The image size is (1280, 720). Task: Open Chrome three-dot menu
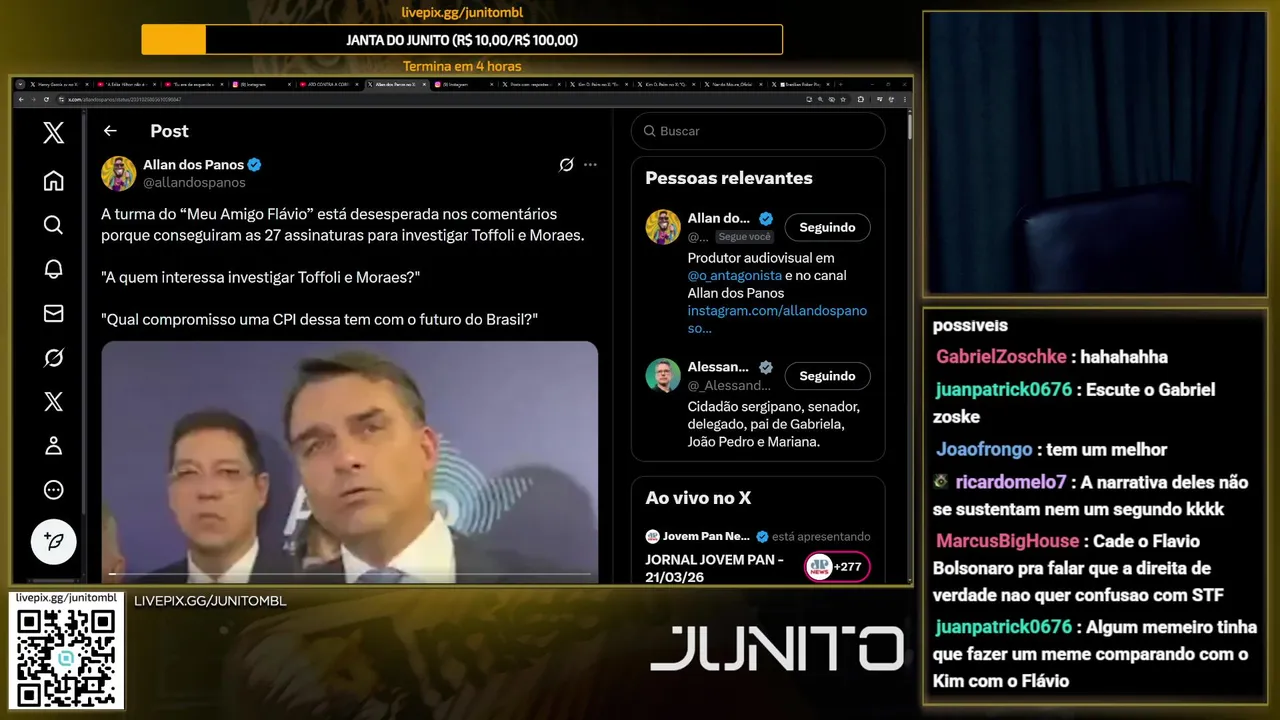click(x=905, y=99)
